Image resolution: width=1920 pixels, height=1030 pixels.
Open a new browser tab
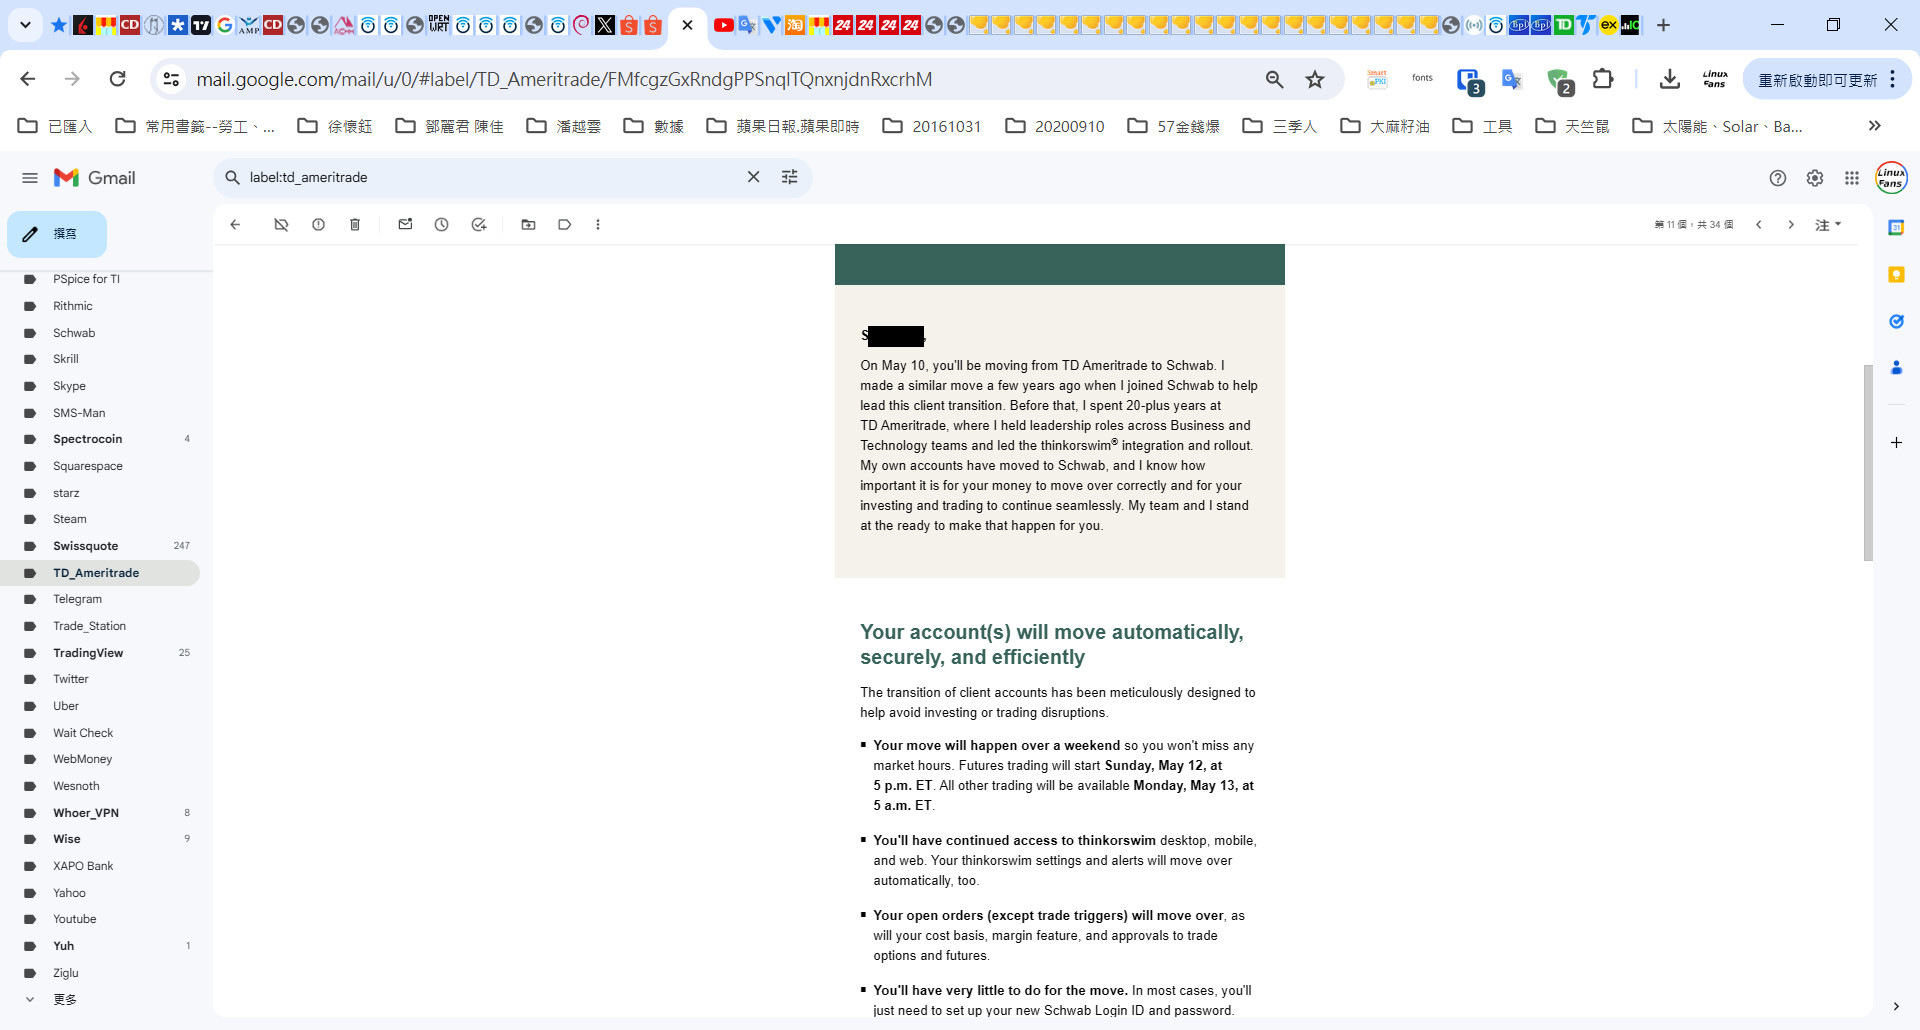click(1663, 25)
